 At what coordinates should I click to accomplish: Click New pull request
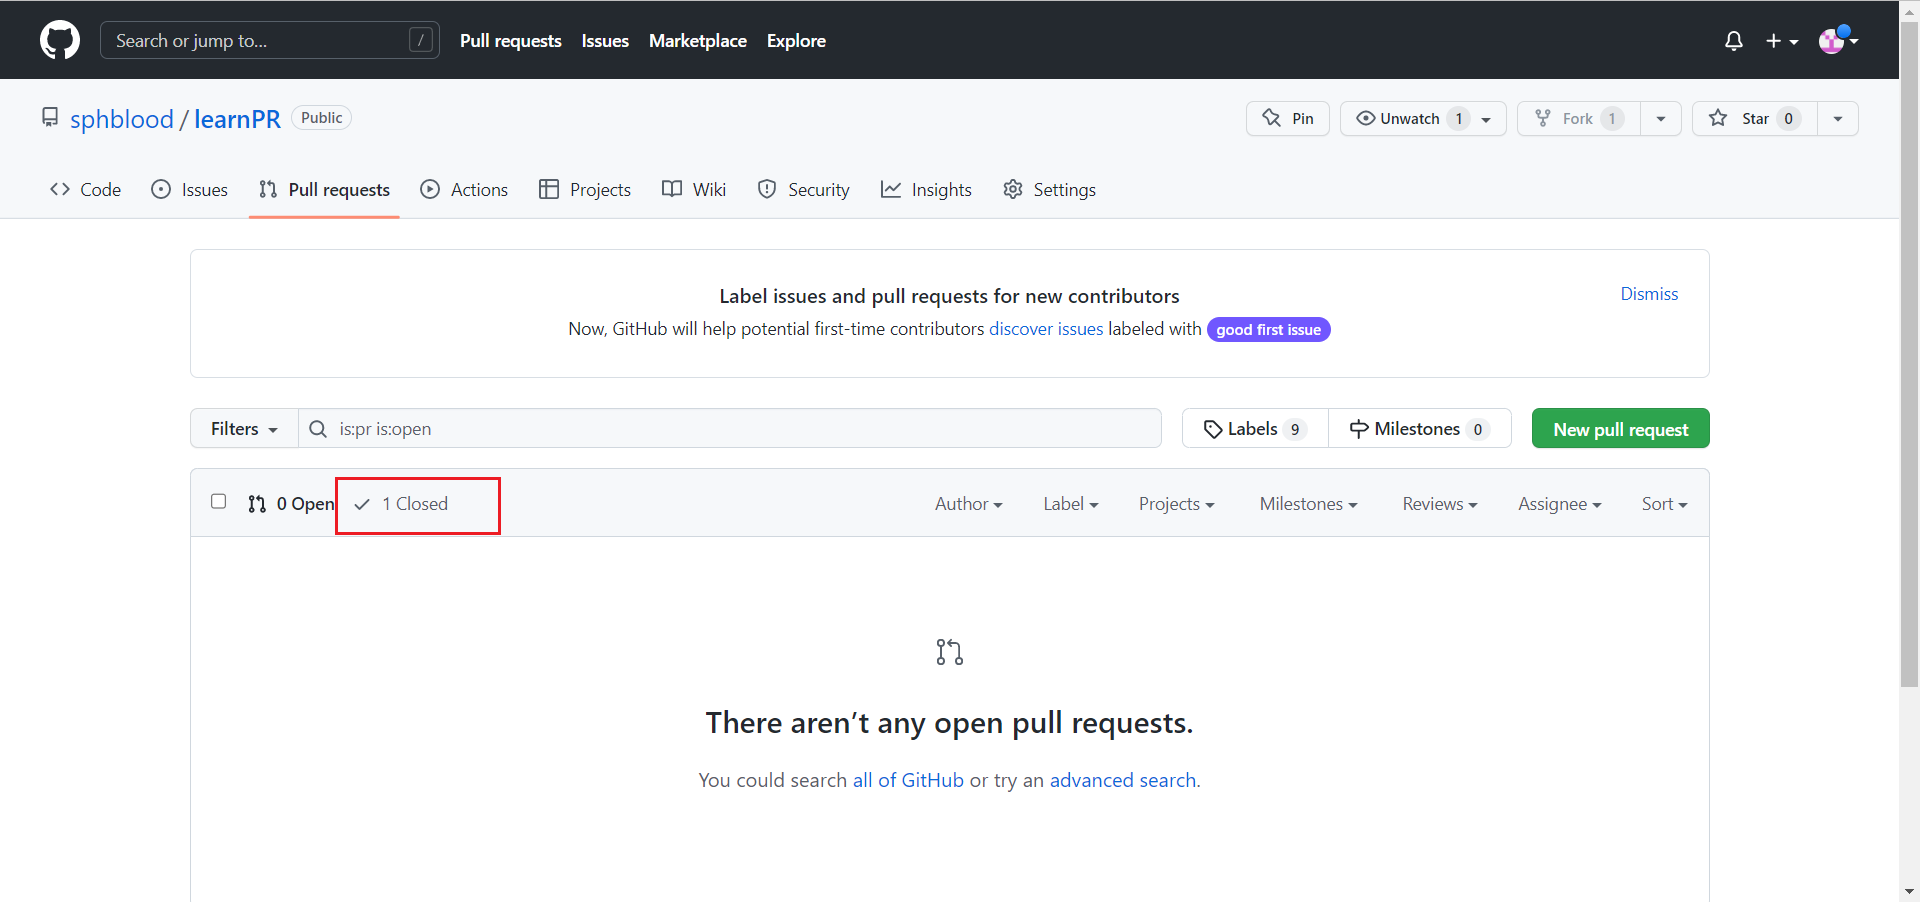click(x=1621, y=429)
